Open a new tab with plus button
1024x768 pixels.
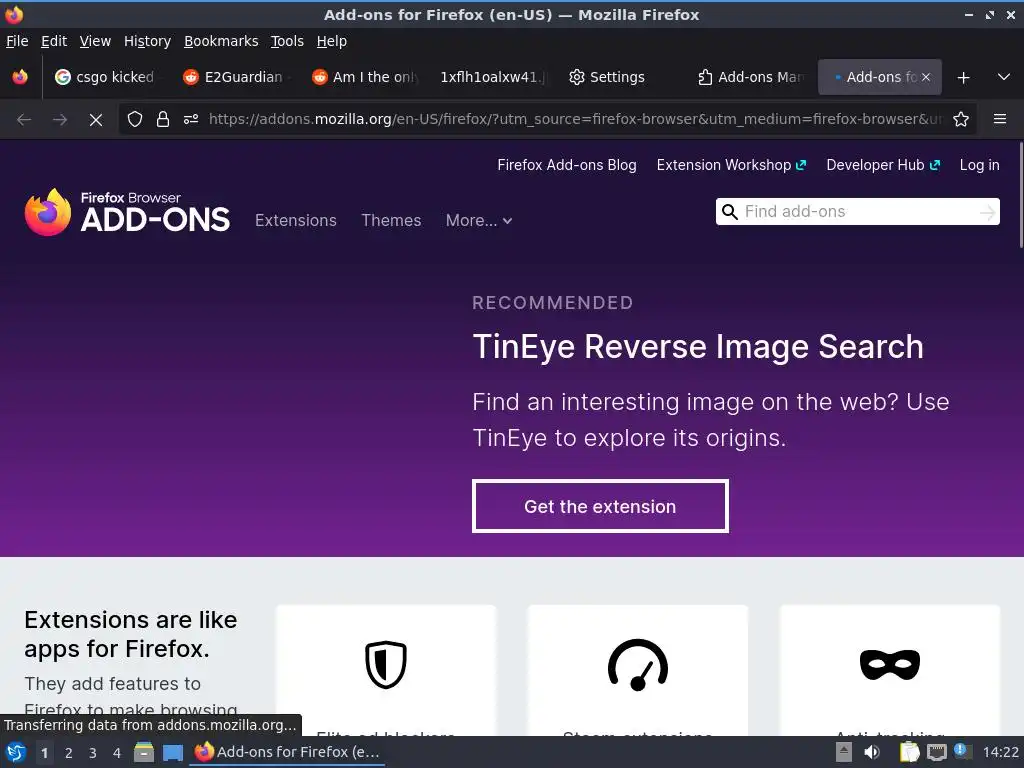(x=963, y=78)
